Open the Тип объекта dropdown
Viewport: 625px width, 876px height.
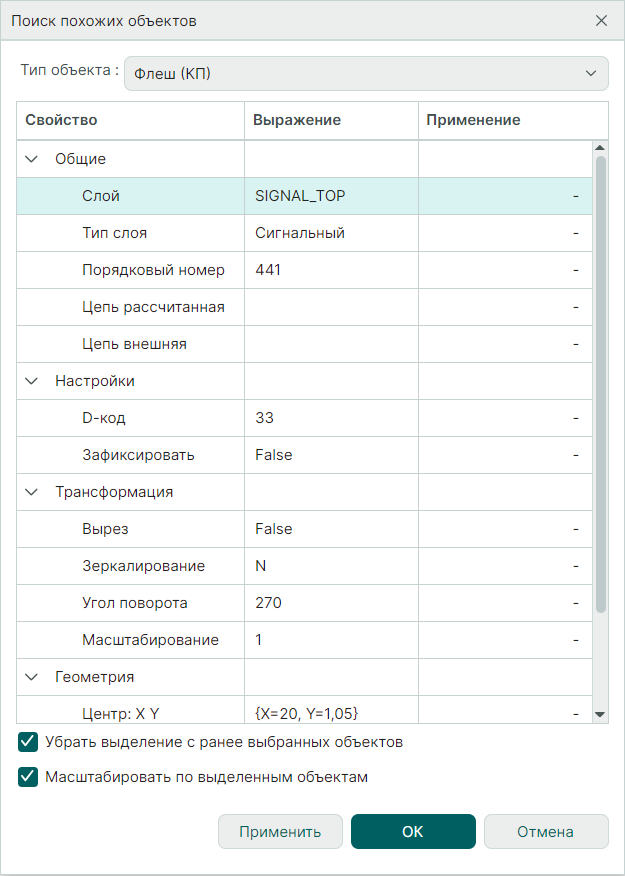tap(366, 74)
